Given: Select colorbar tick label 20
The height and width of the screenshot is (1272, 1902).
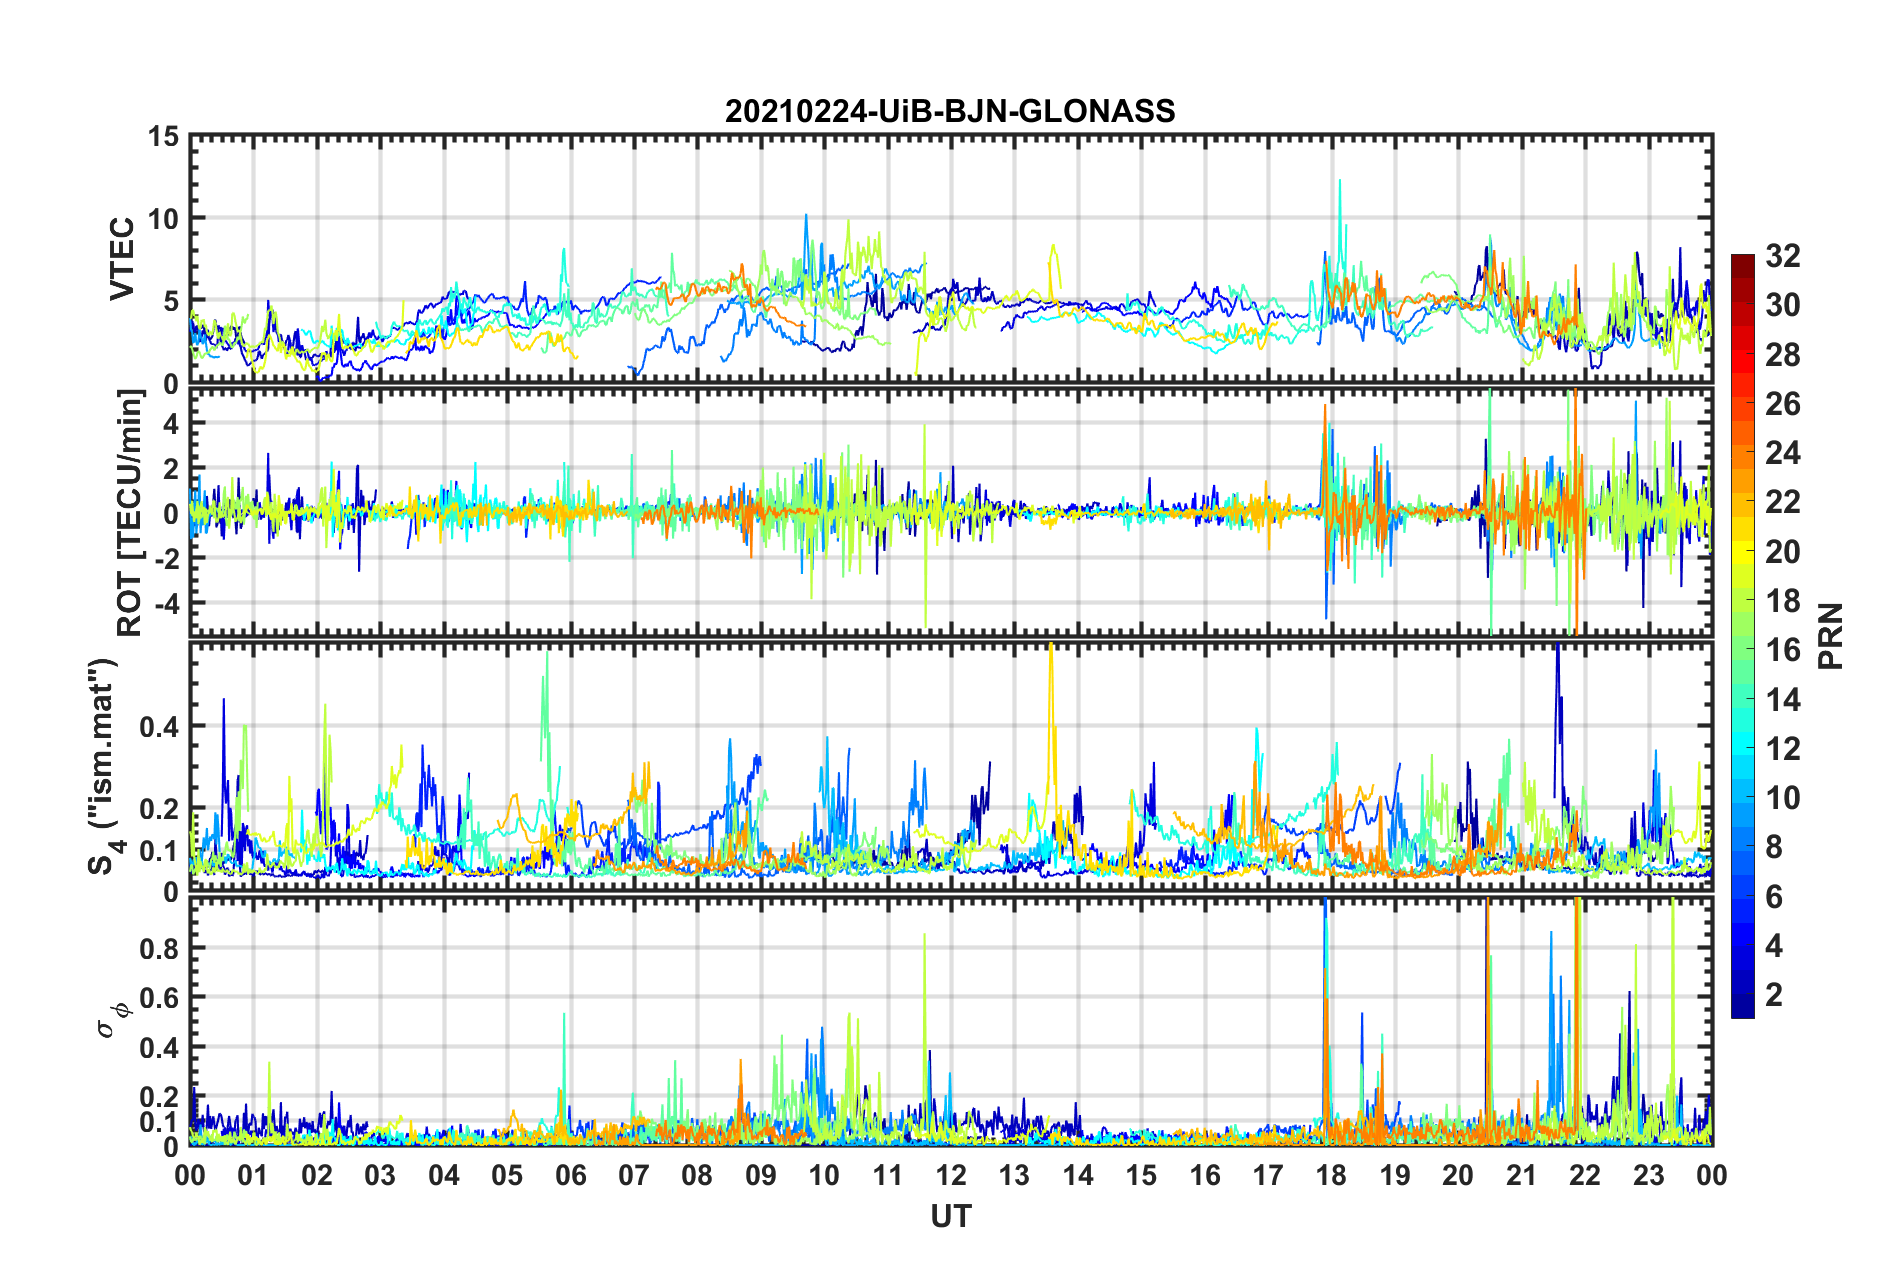Looking at the screenshot, I should tap(1783, 552).
